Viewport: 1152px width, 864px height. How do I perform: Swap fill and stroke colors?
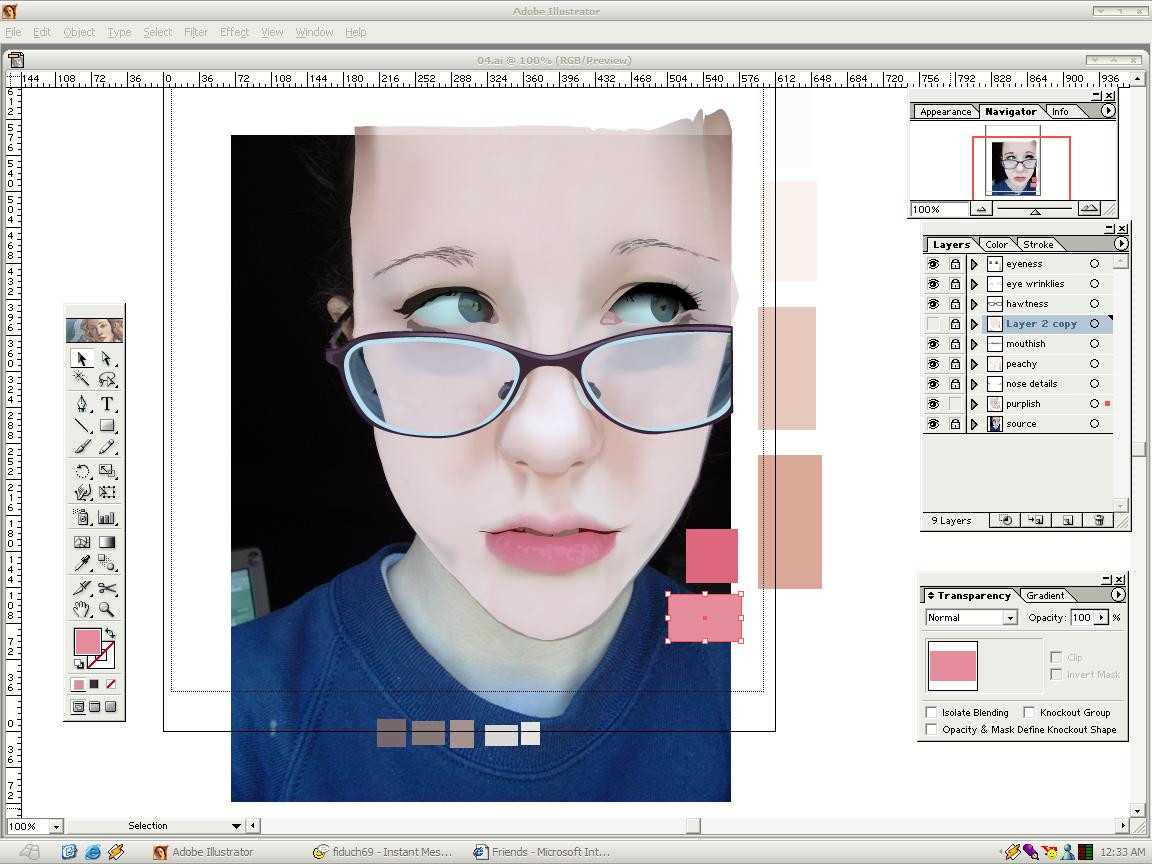(x=110, y=633)
